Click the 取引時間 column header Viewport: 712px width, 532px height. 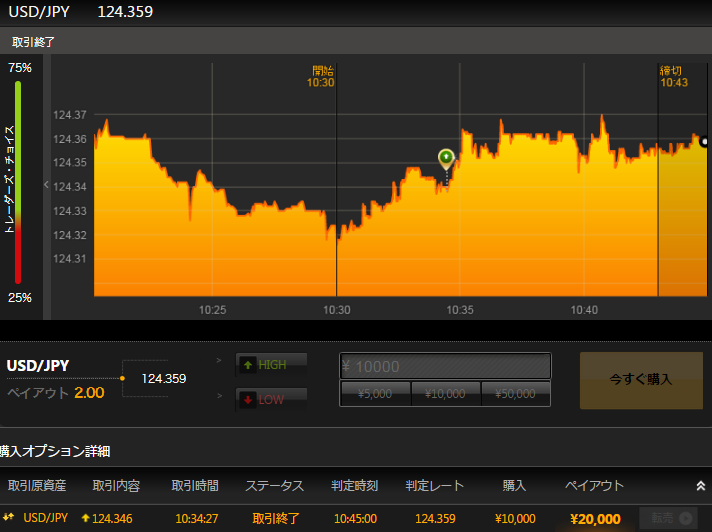click(x=195, y=486)
